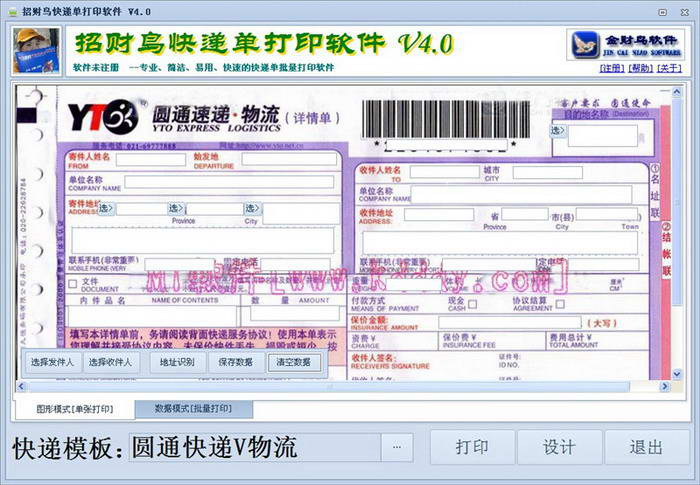The image size is (700, 485).
Task: Click the 选择收件人 button
Action: coord(110,362)
